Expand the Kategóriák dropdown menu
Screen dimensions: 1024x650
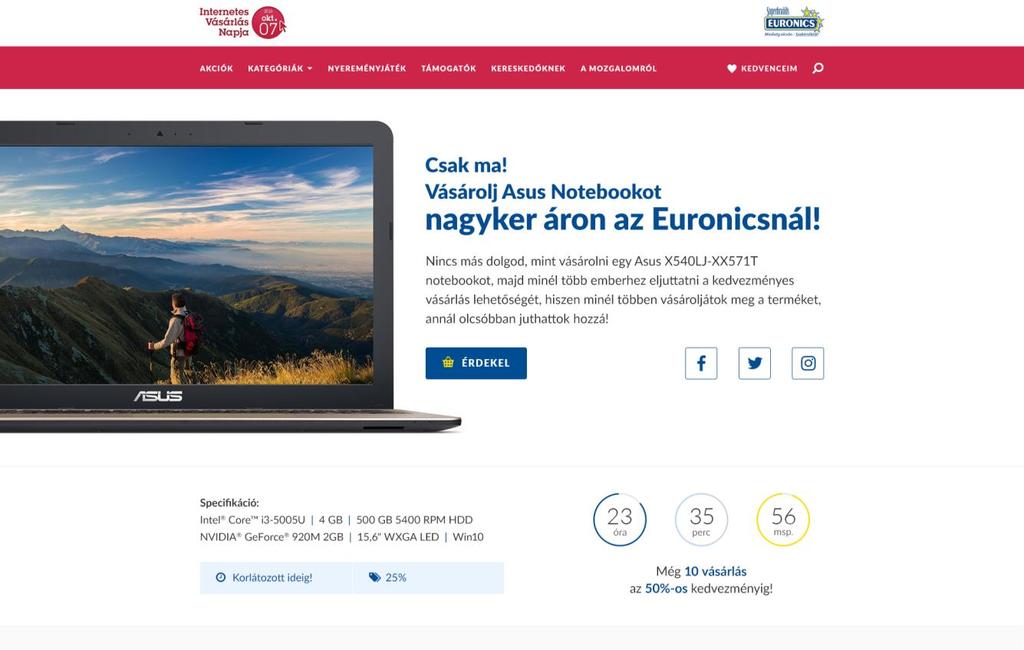pos(280,69)
